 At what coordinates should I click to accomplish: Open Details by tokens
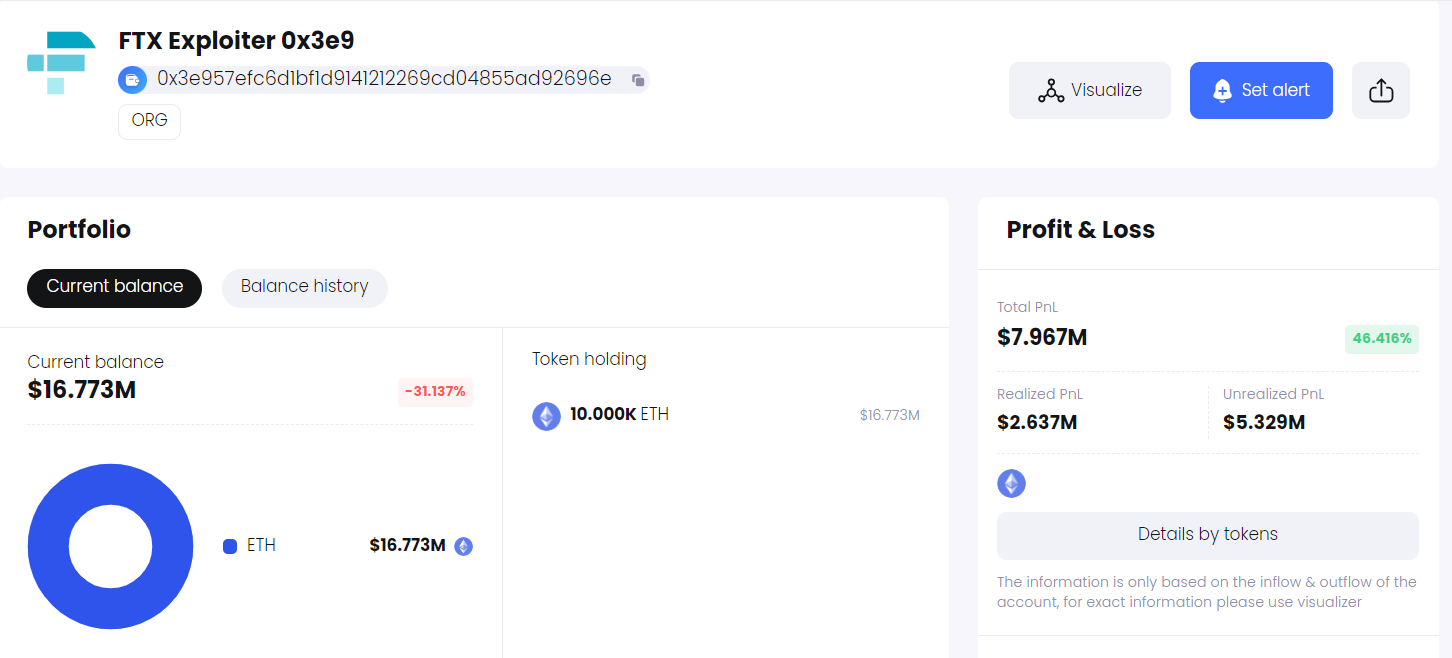1208,535
